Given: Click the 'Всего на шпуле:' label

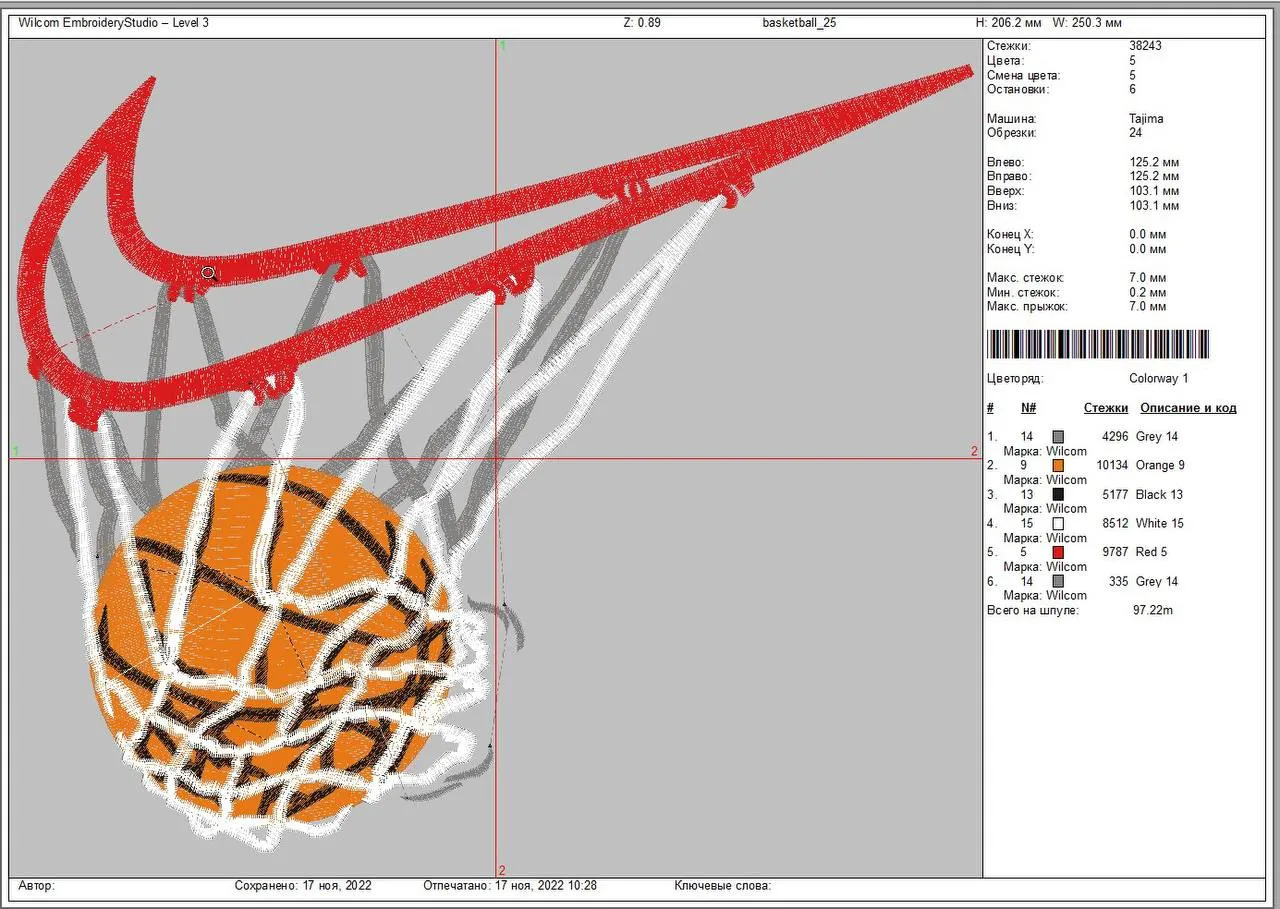Looking at the screenshot, I should [x=1033, y=610].
